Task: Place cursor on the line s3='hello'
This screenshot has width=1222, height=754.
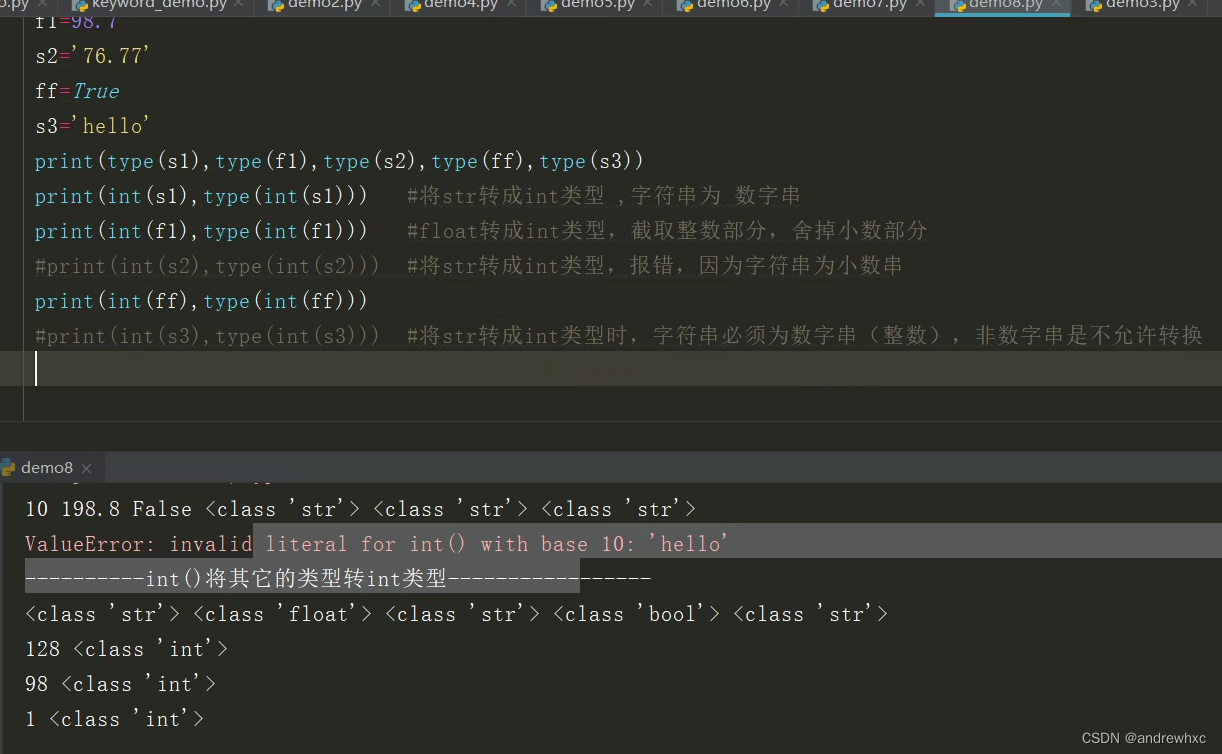Action: [x=92, y=126]
